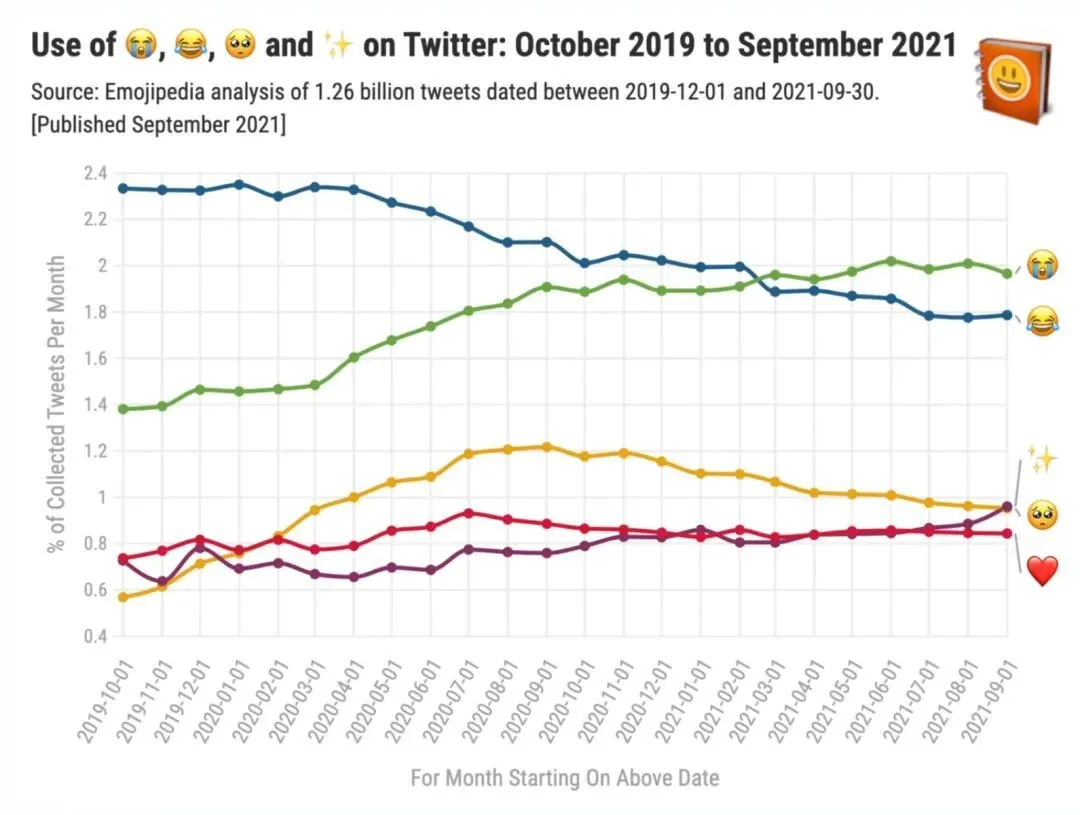
Task: Click the y-axis title text
Action: 57,404
